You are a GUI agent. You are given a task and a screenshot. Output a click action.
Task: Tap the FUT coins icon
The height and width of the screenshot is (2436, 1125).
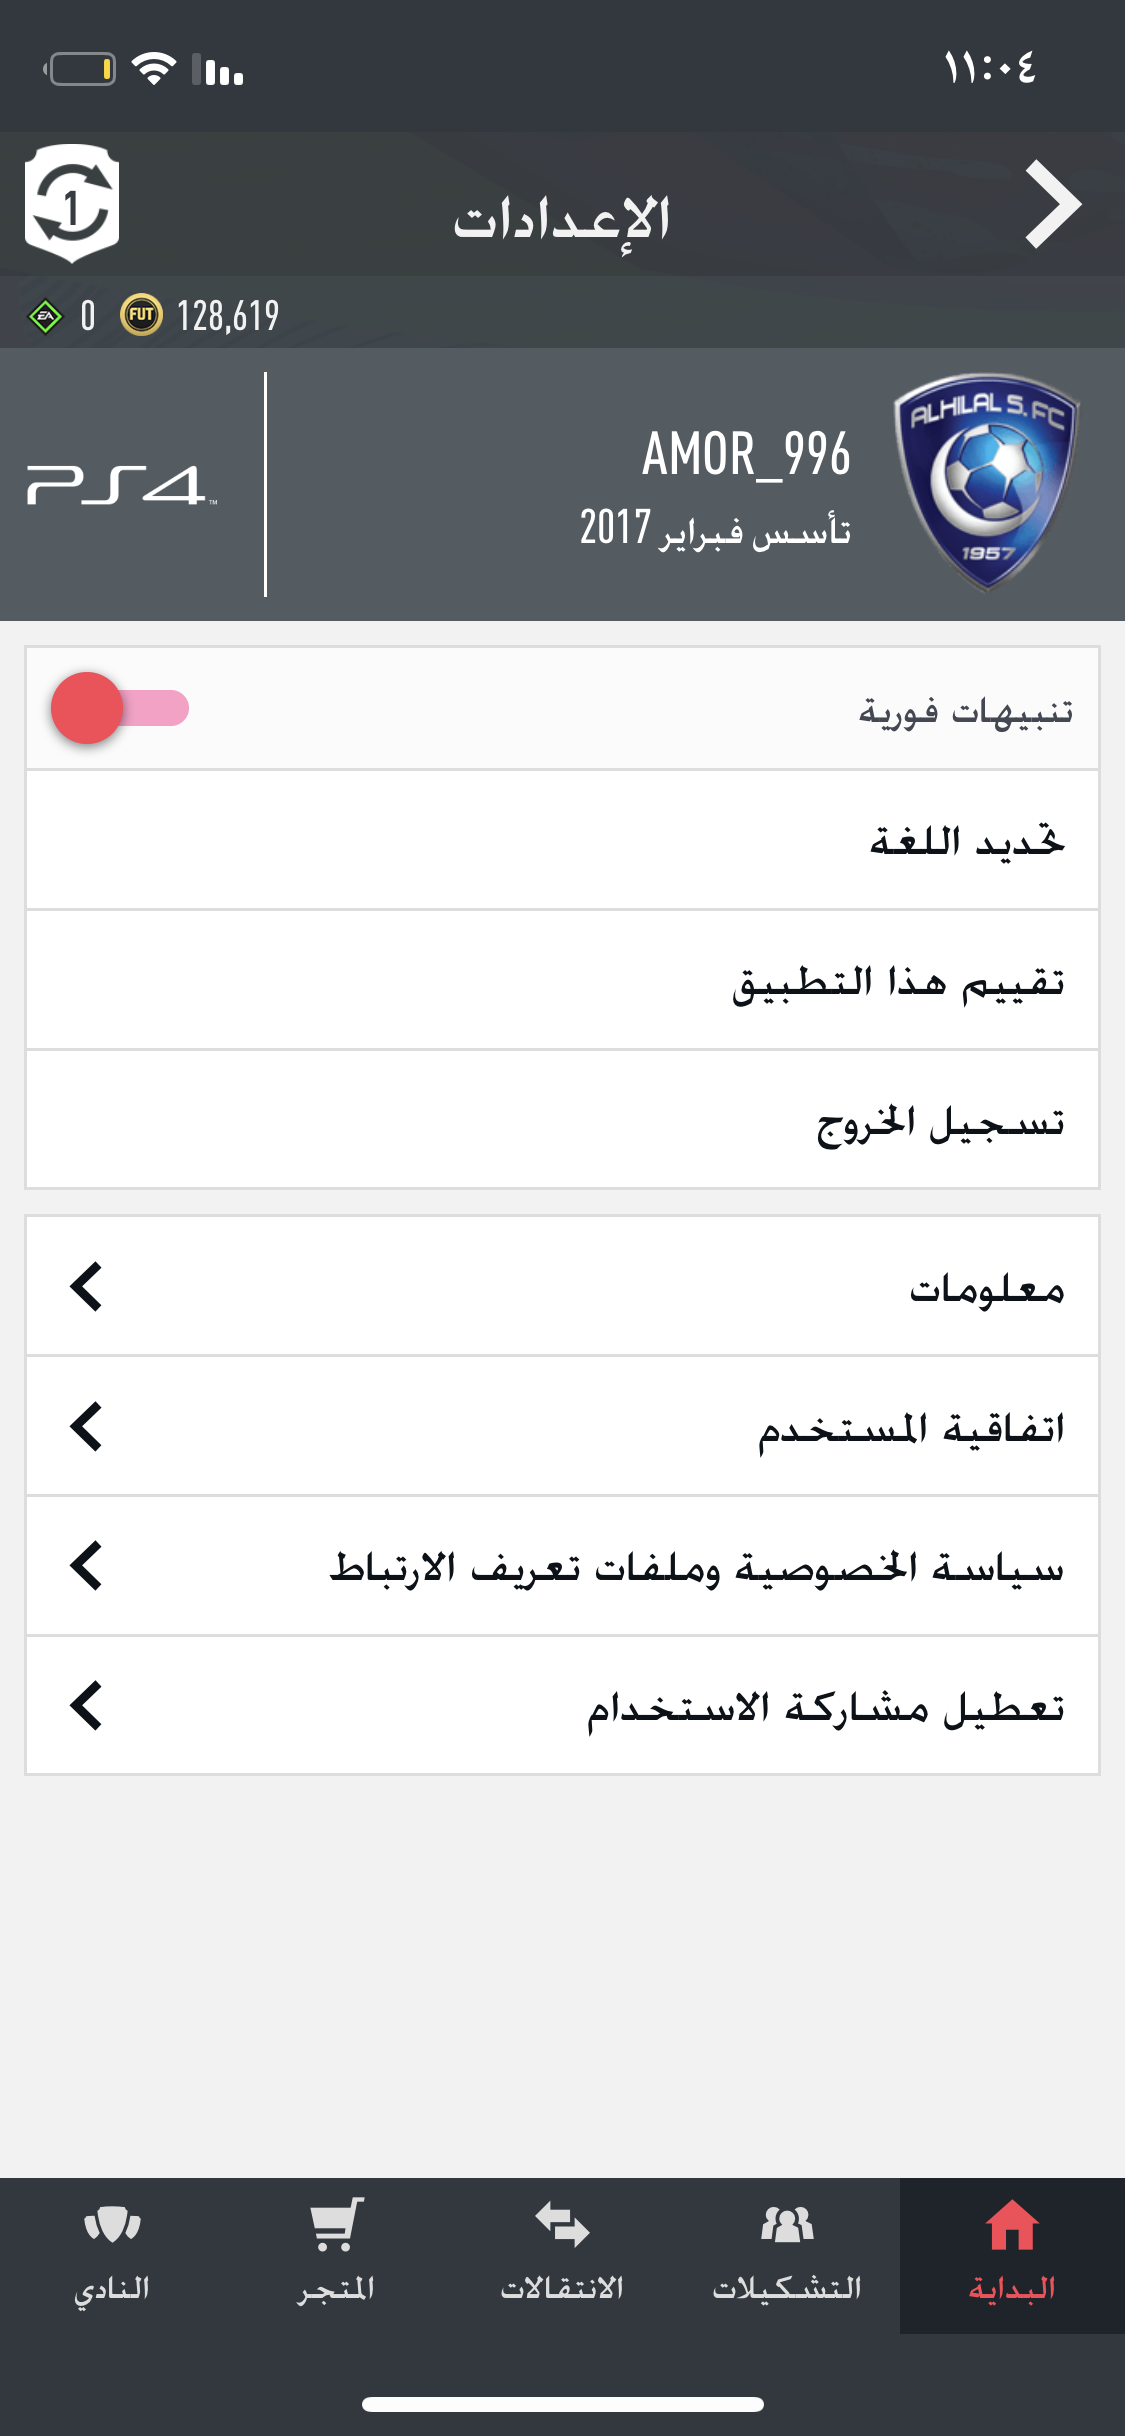[x=141, y=316]
